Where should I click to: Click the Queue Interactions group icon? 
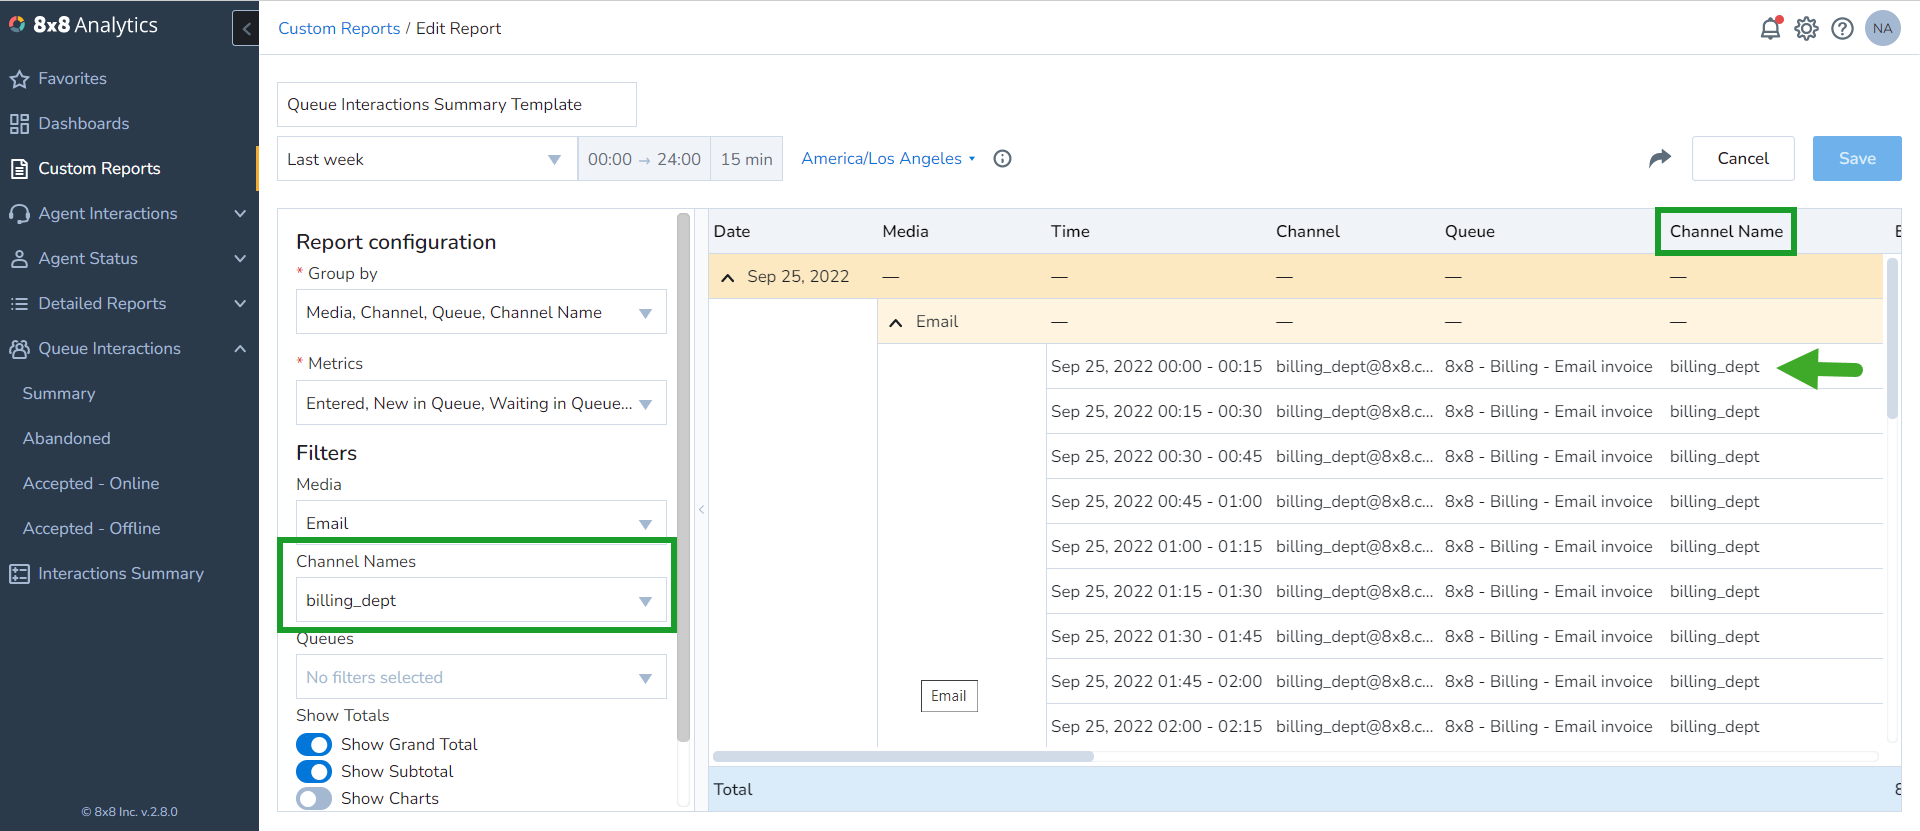tap(19, 349)
